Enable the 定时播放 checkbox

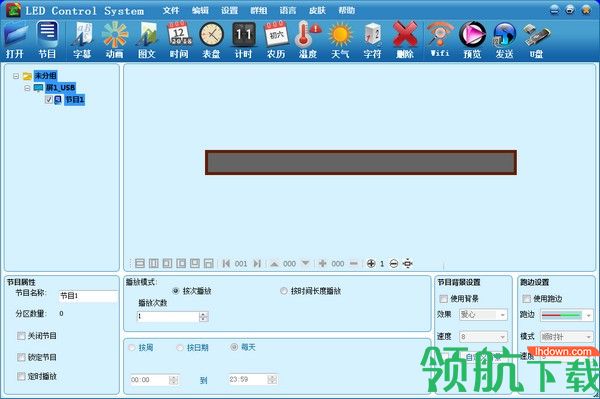click(21, 376)
